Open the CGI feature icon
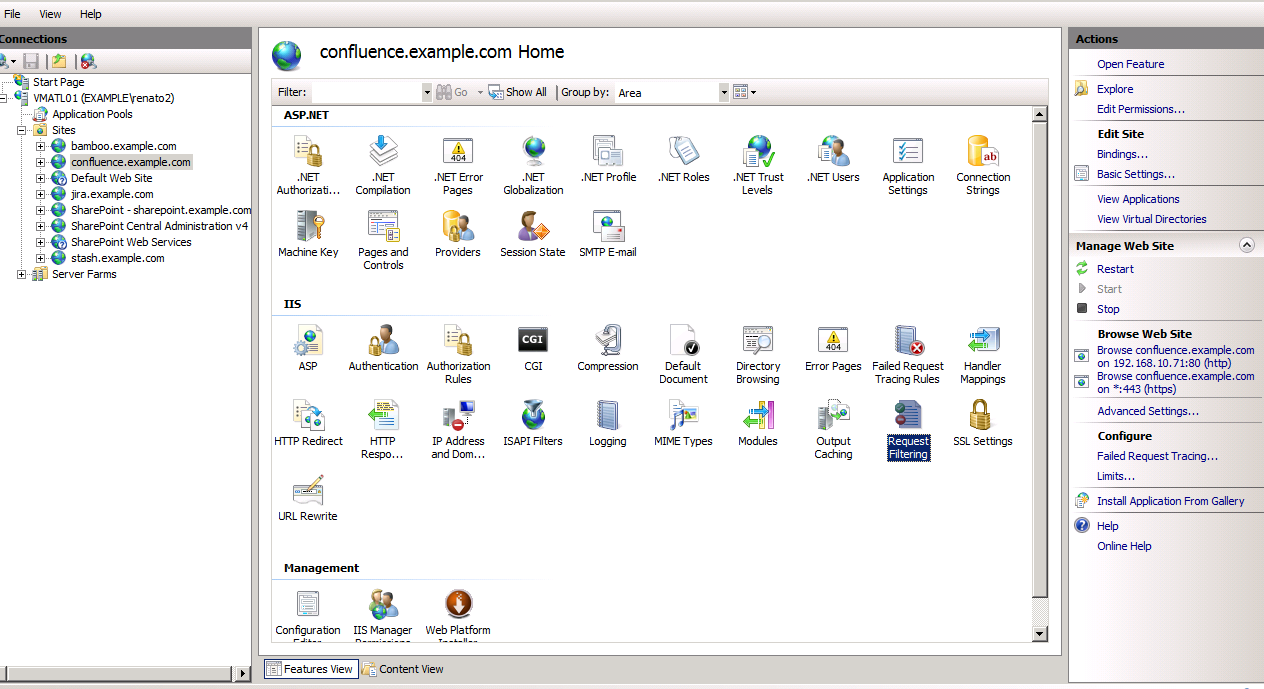This screenshot has width=1264, height=689. coord(533,348)
